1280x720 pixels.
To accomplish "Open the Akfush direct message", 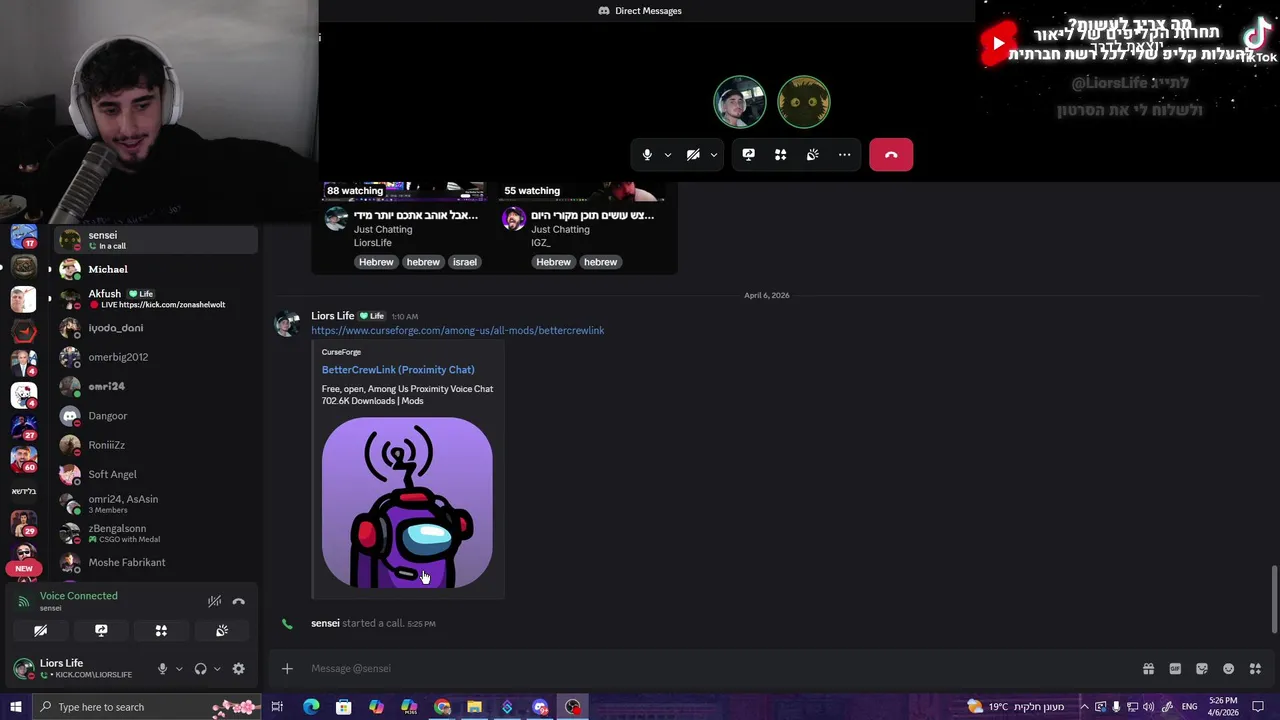I will 155,298.
